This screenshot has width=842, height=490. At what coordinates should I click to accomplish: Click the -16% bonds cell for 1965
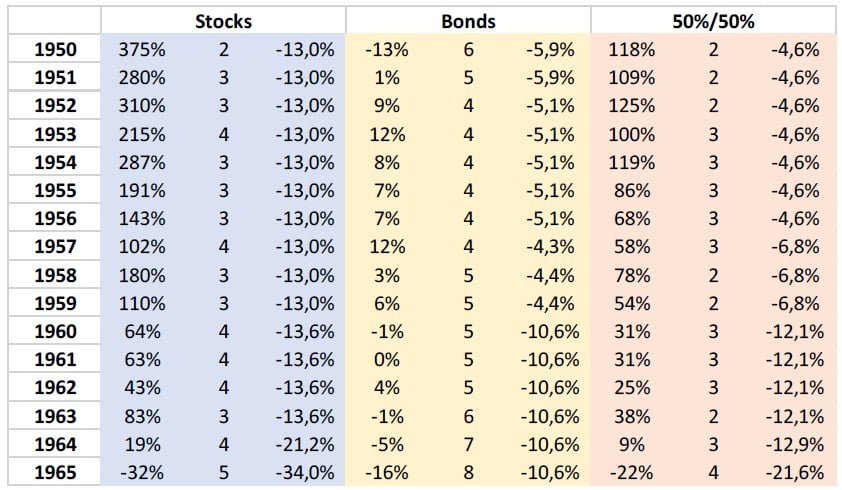[385, 470]
